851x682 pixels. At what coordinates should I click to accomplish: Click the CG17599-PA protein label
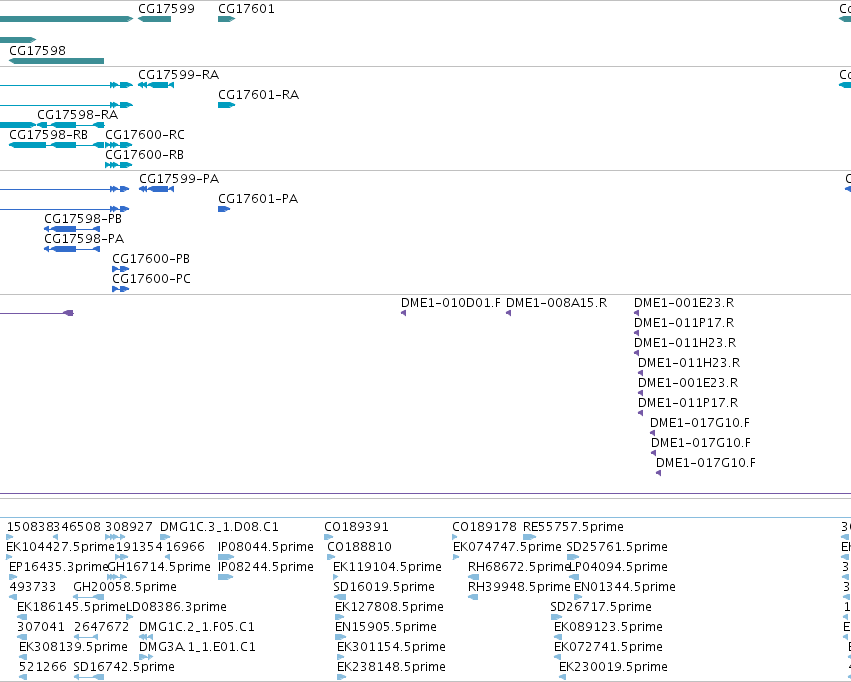(x=179, y=179)
